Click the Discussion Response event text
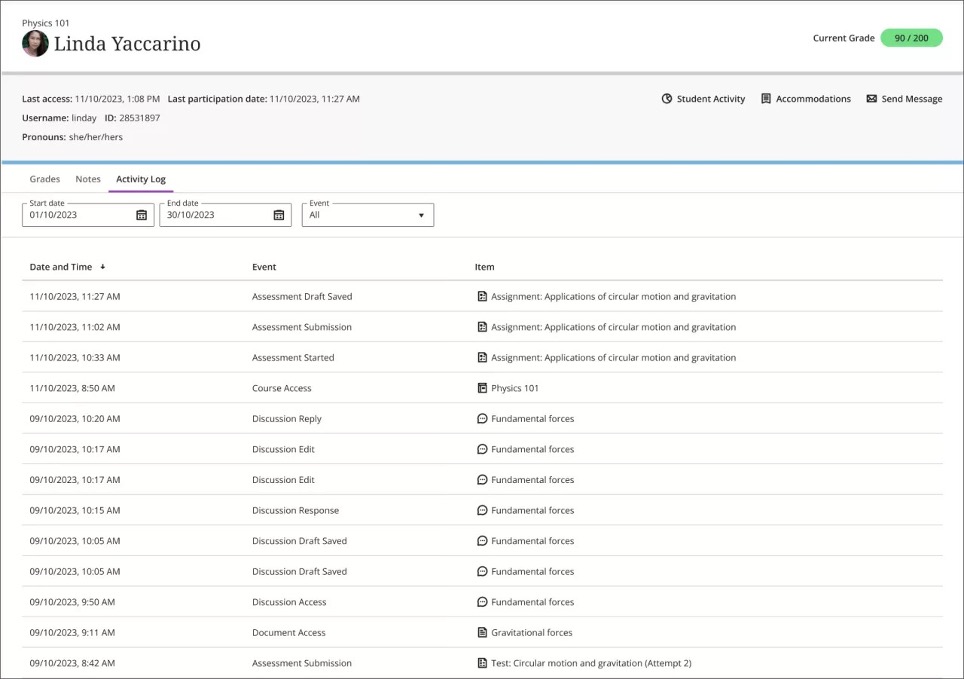Screen dimensions: 964x680 tap(295, 510)
